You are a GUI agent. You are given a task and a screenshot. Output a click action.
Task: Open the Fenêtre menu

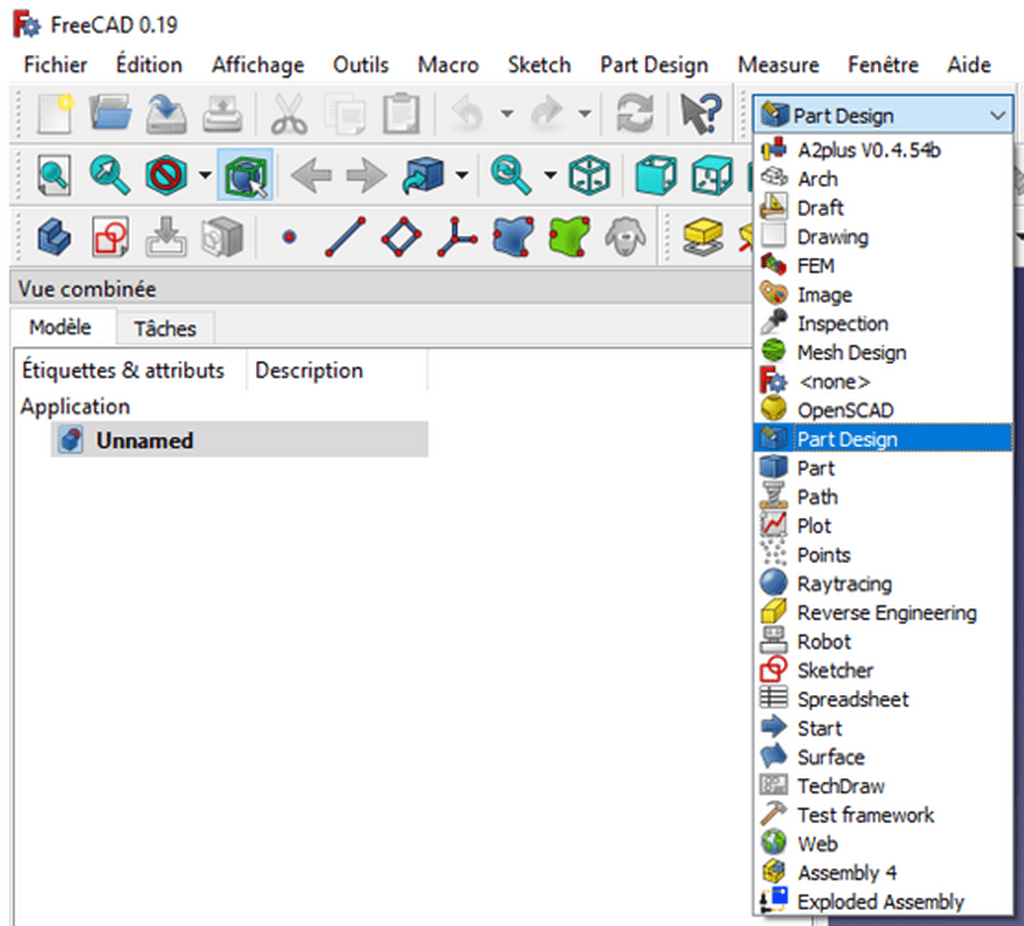click(883, 65)
